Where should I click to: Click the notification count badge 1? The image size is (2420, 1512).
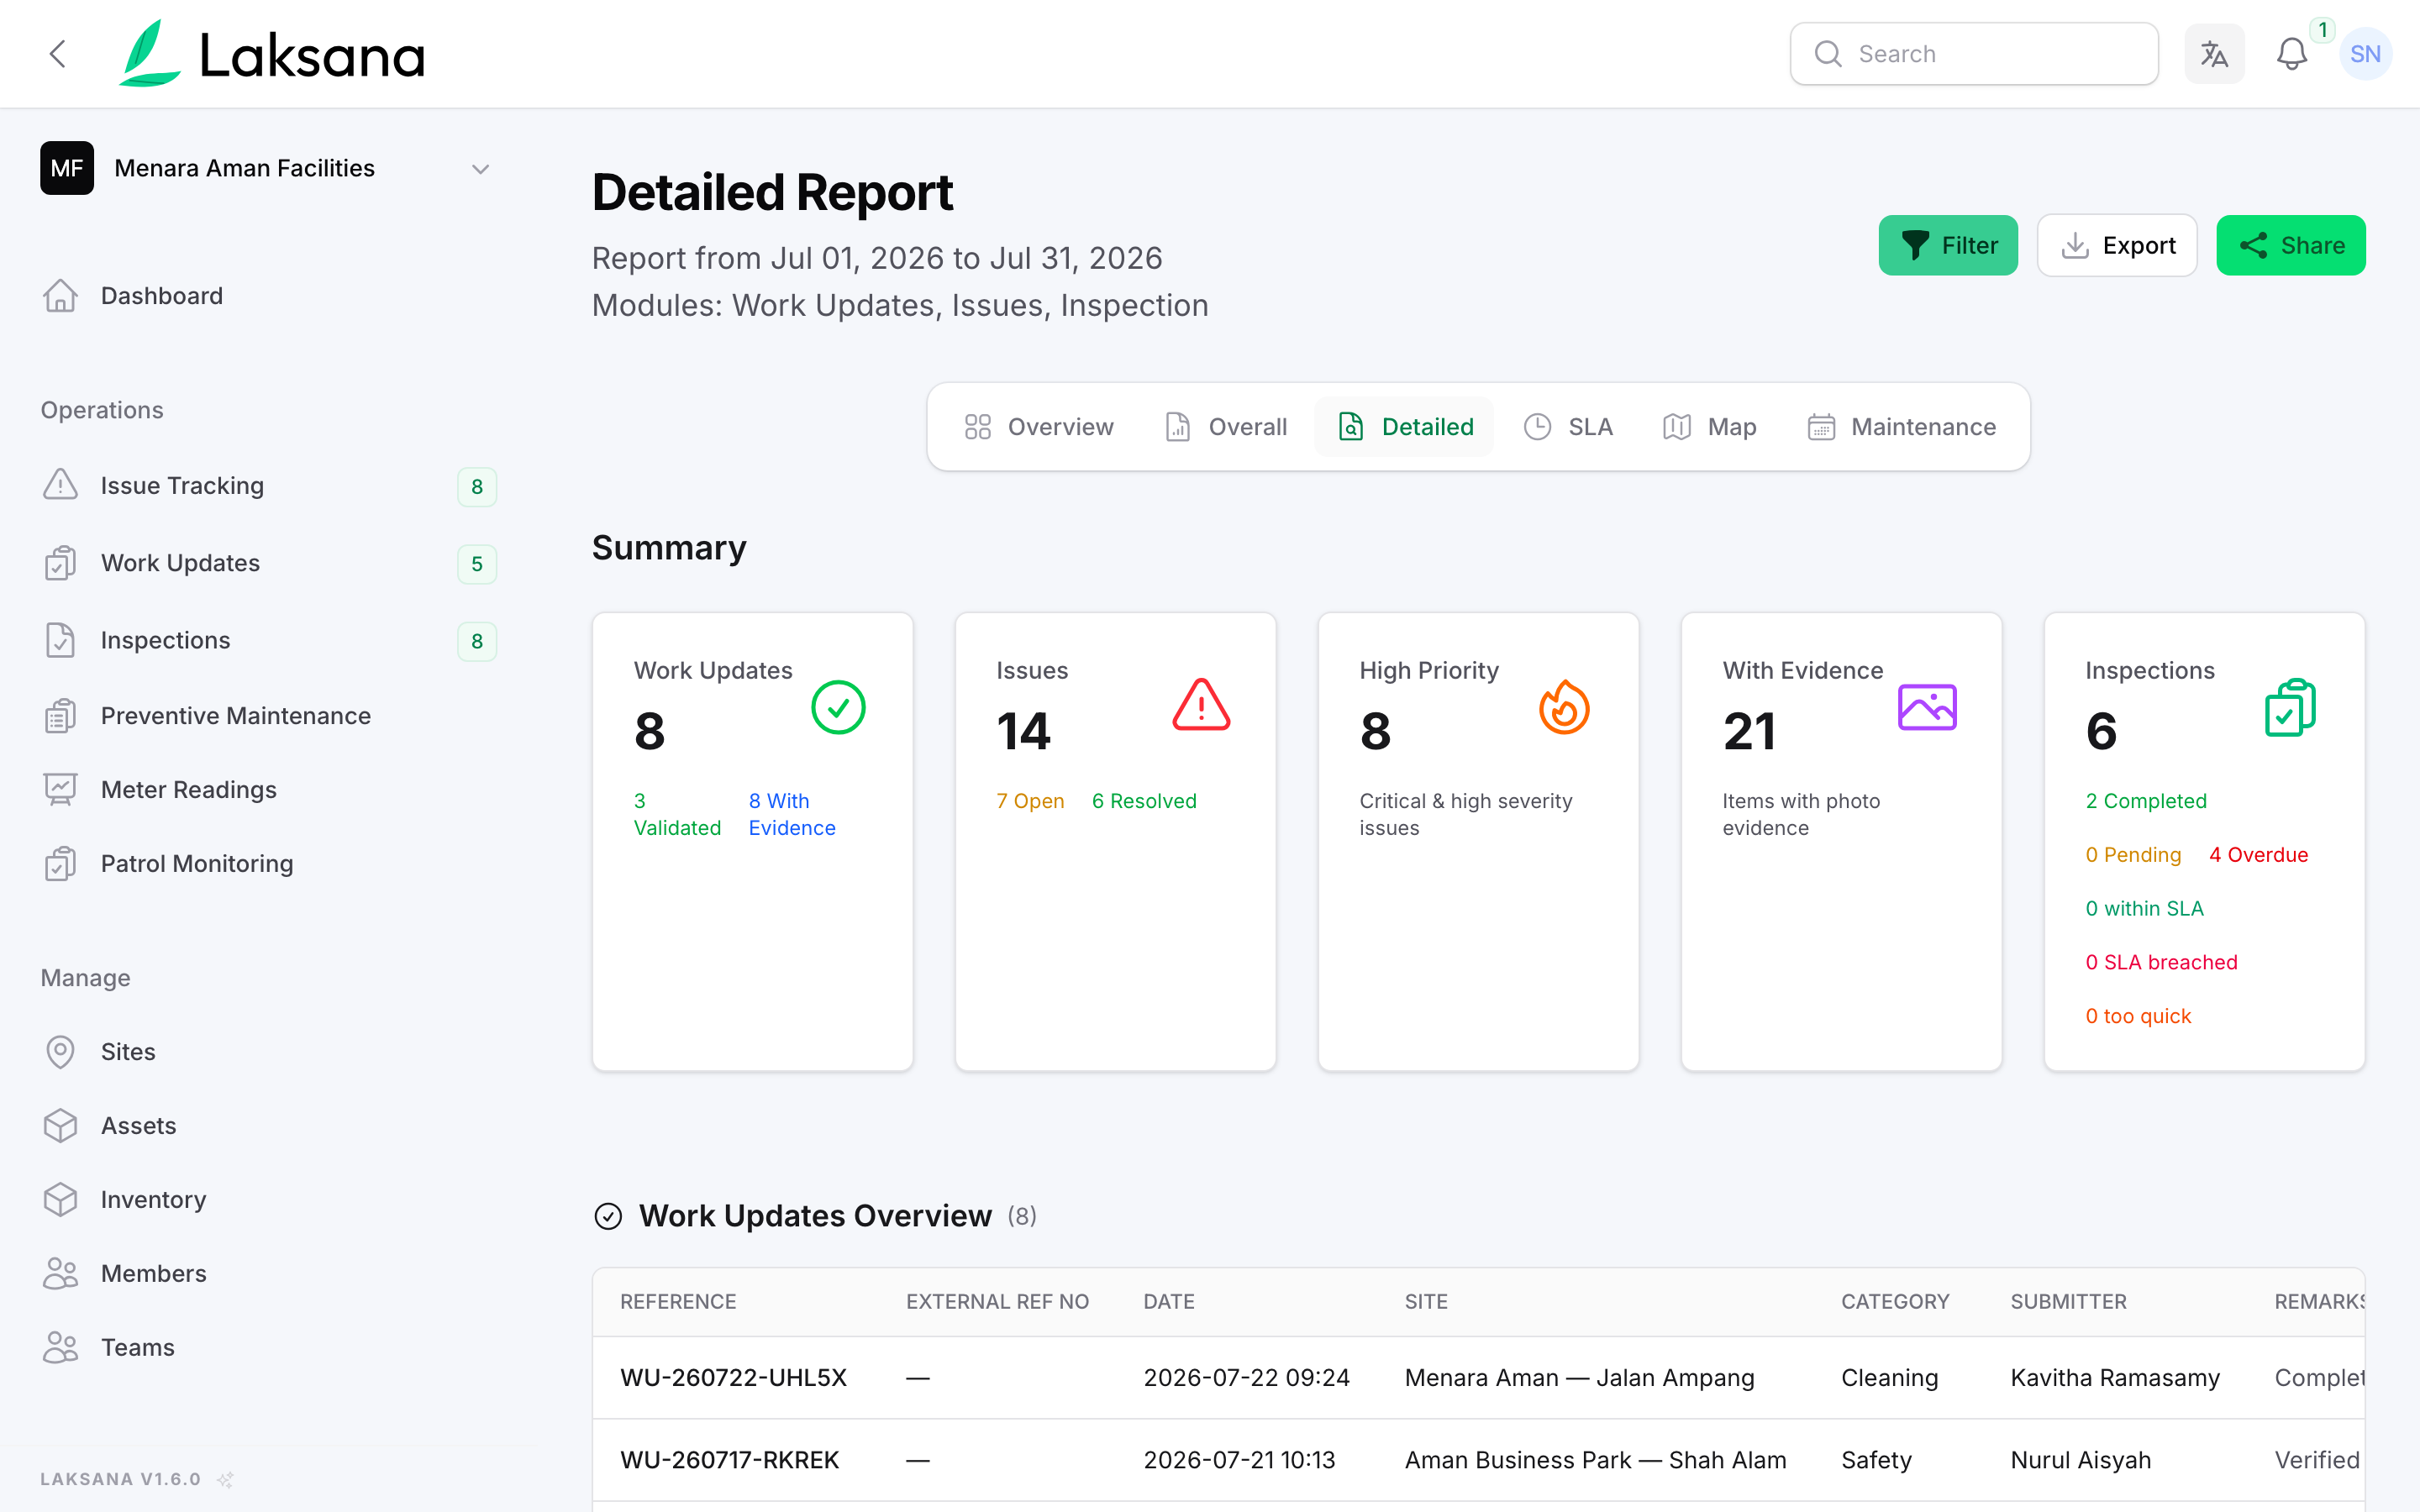point(2322,30)
